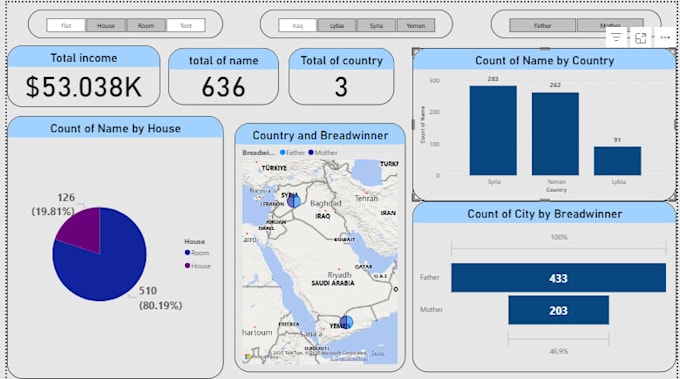Click the House legend color marker
Image resolution: width=680 pixels, height=379 pixels.
point(187,265)
